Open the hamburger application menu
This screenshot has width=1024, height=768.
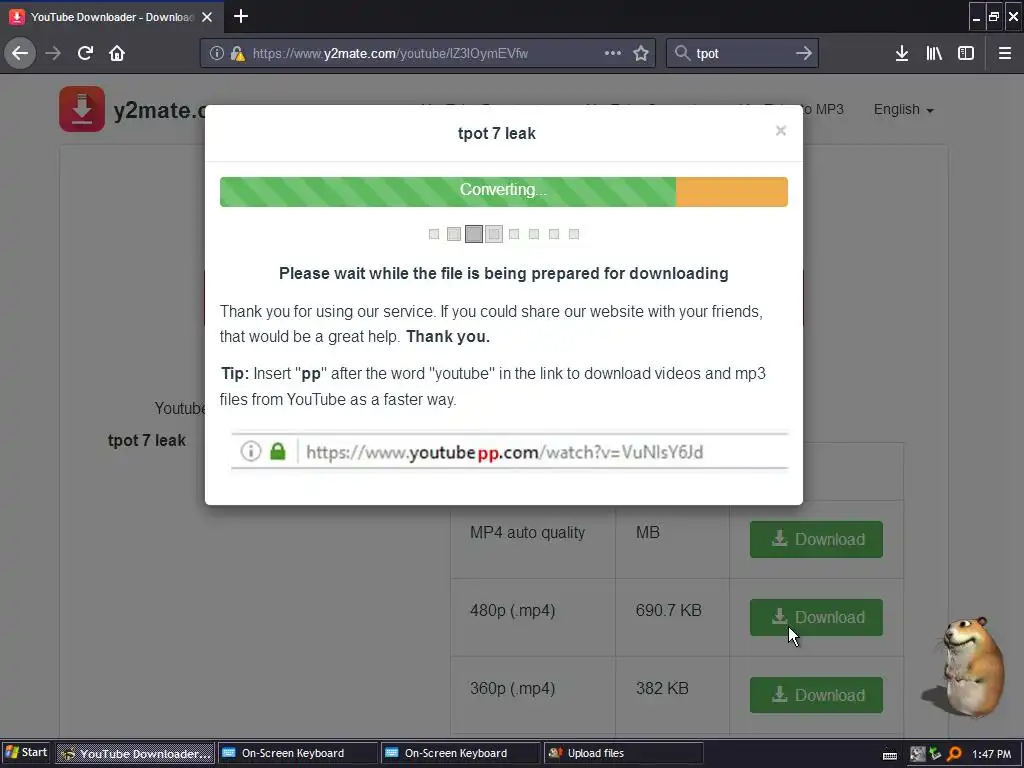click(1004, 53)
